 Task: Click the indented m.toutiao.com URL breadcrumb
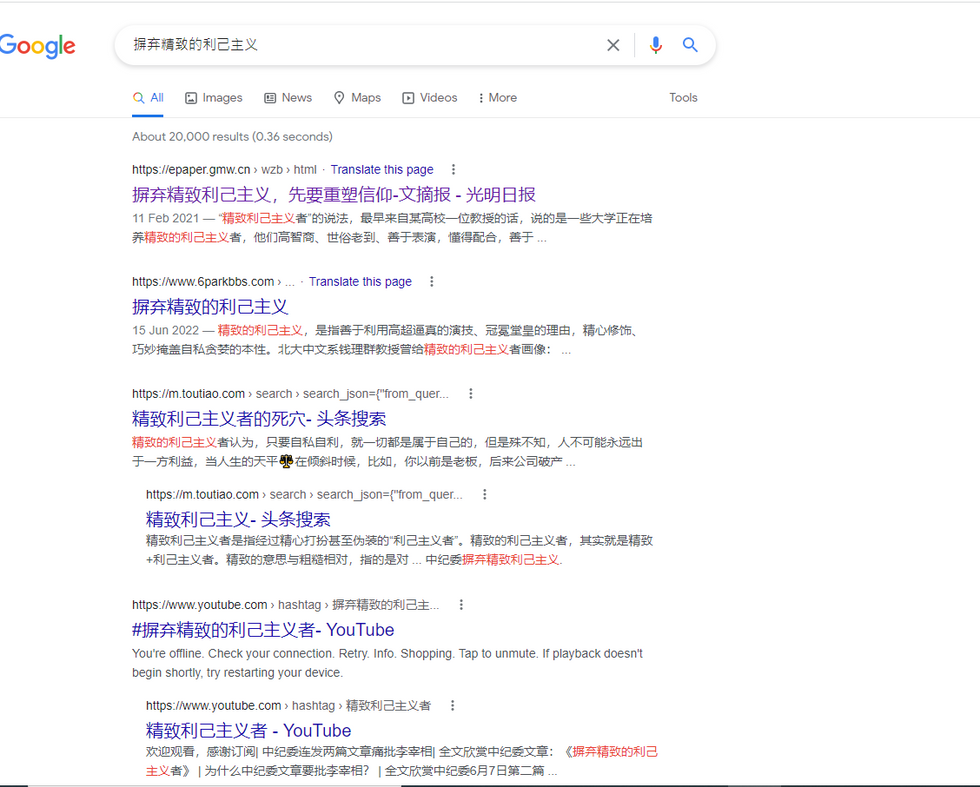(304, 494)
